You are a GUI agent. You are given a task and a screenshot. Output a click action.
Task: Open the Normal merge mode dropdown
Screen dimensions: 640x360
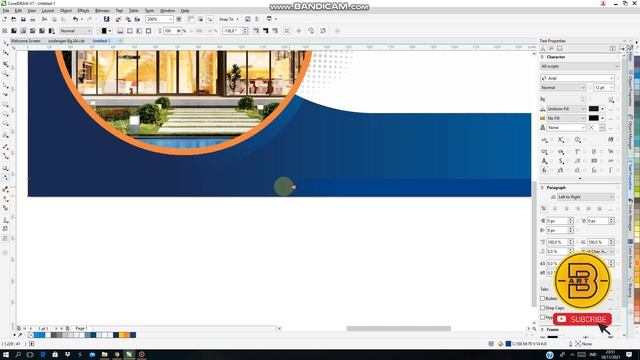[76, 31]
